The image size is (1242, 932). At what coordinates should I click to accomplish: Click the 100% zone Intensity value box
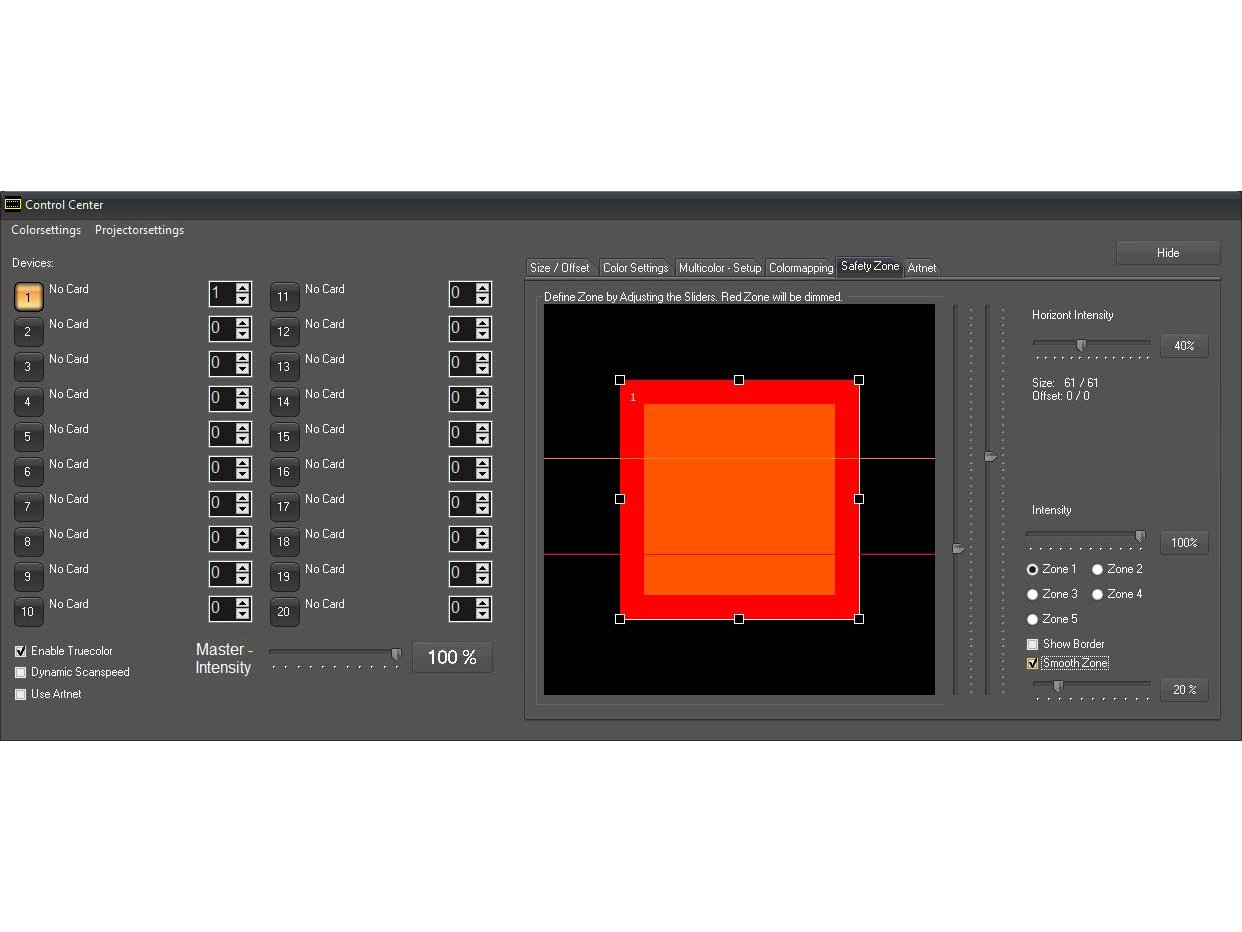click(1185, 543)
